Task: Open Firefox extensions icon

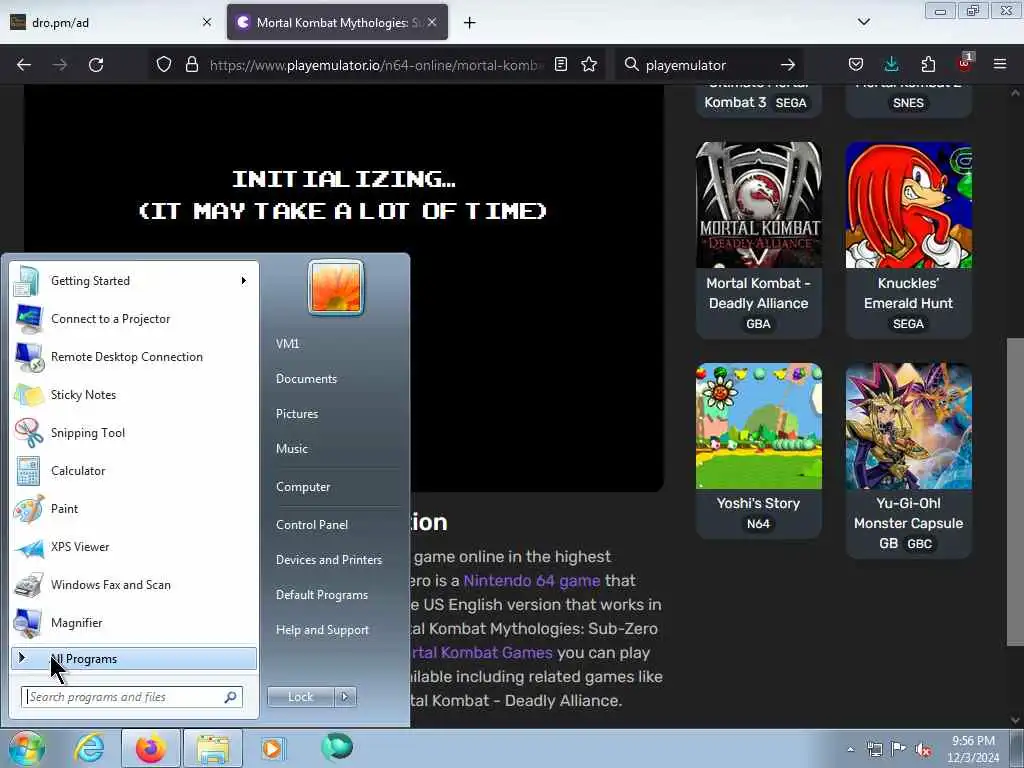Action: pos(928,64)
